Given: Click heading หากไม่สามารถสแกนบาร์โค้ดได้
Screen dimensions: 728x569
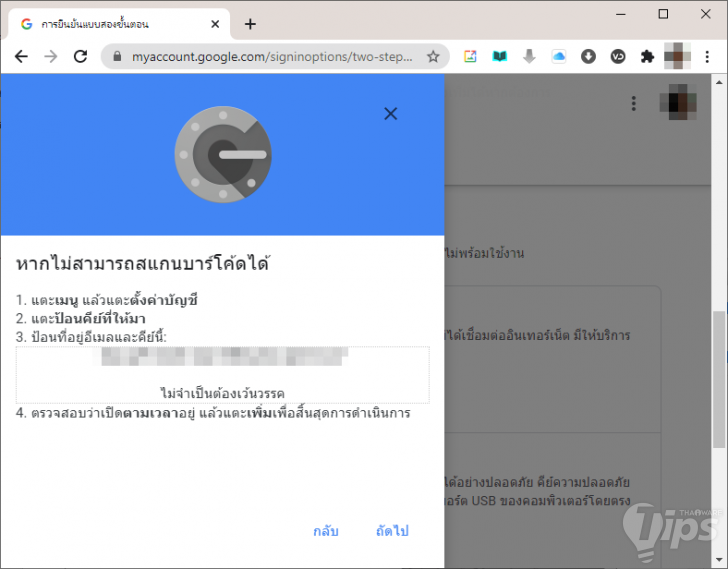Looking at the screenshot, I should (143, 263).
